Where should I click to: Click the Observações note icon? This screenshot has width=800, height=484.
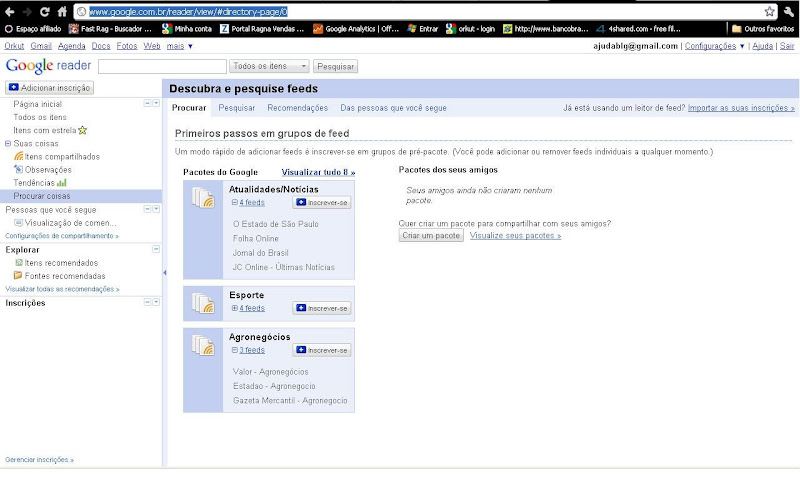click(19, 169)
